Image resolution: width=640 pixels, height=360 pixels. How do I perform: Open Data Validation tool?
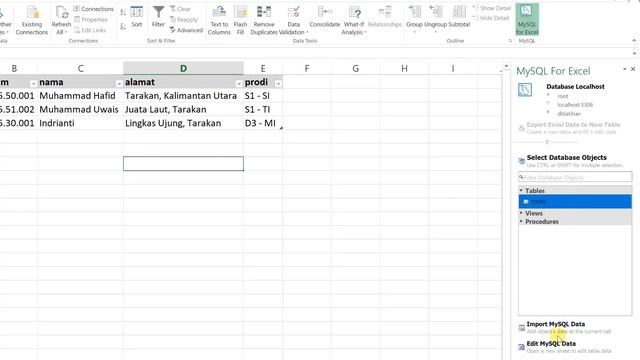(x=293, y=20)
